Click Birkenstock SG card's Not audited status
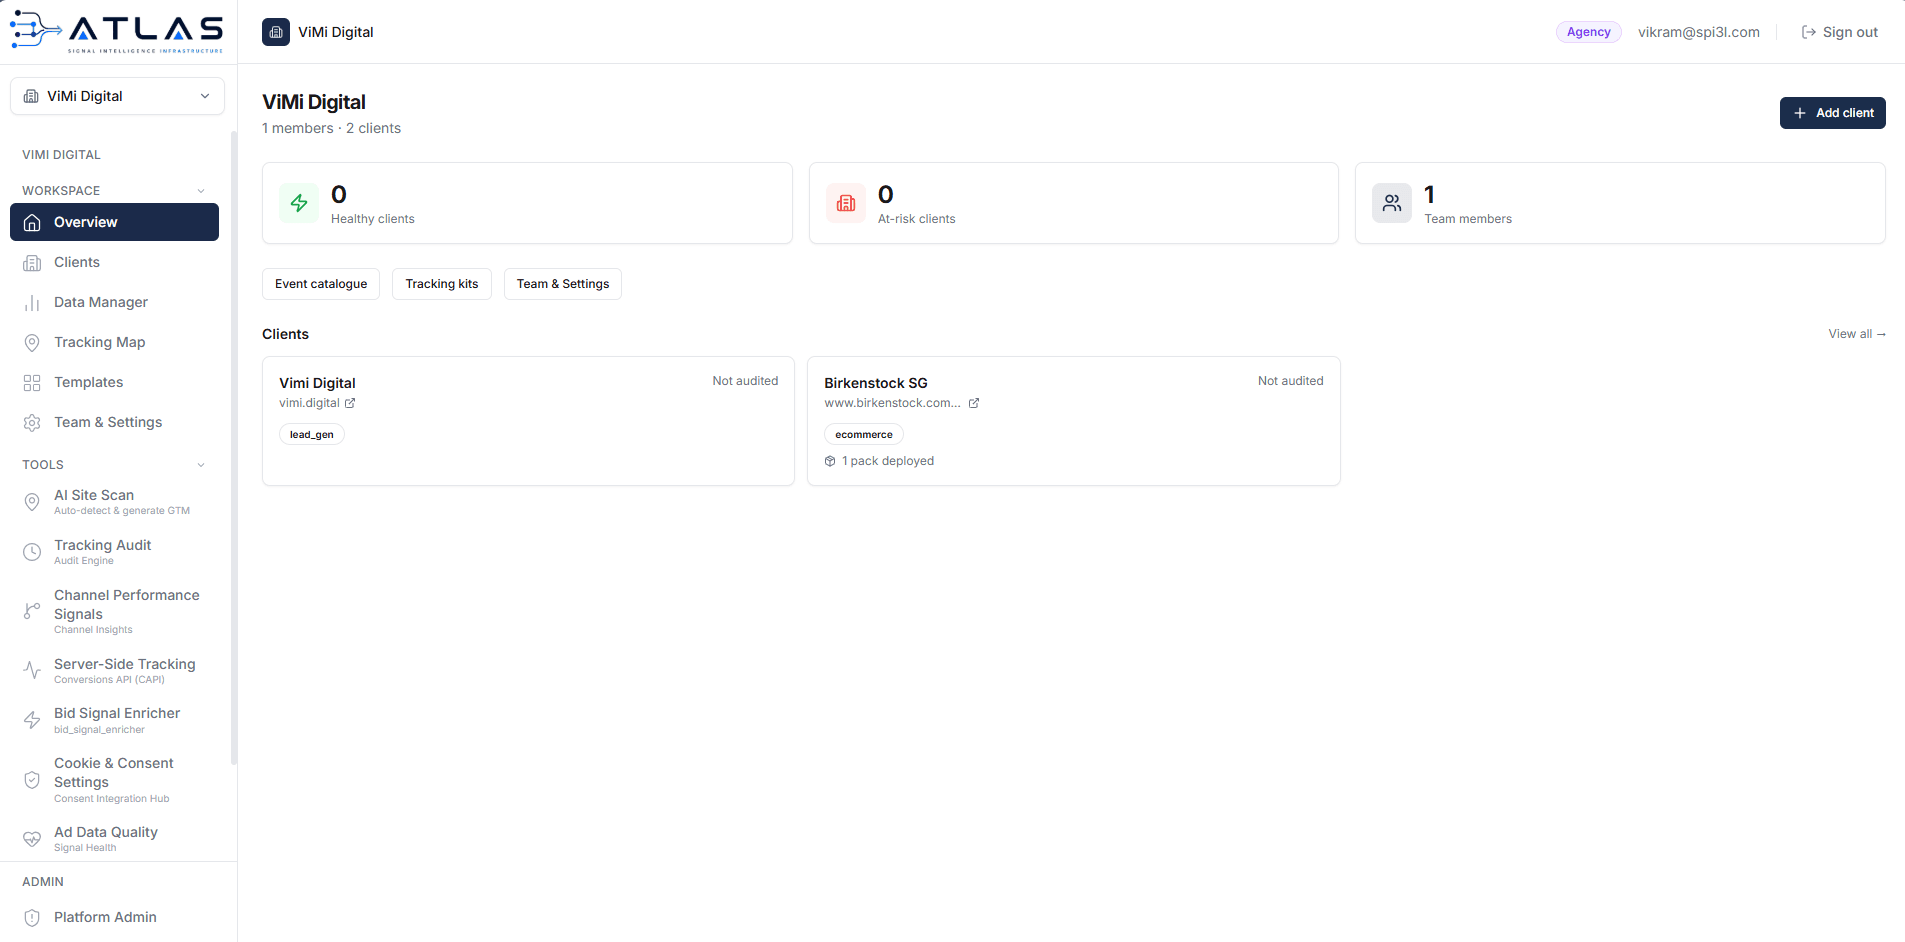Screen dimensions: 1905x942 click(x=1291, y=381)
